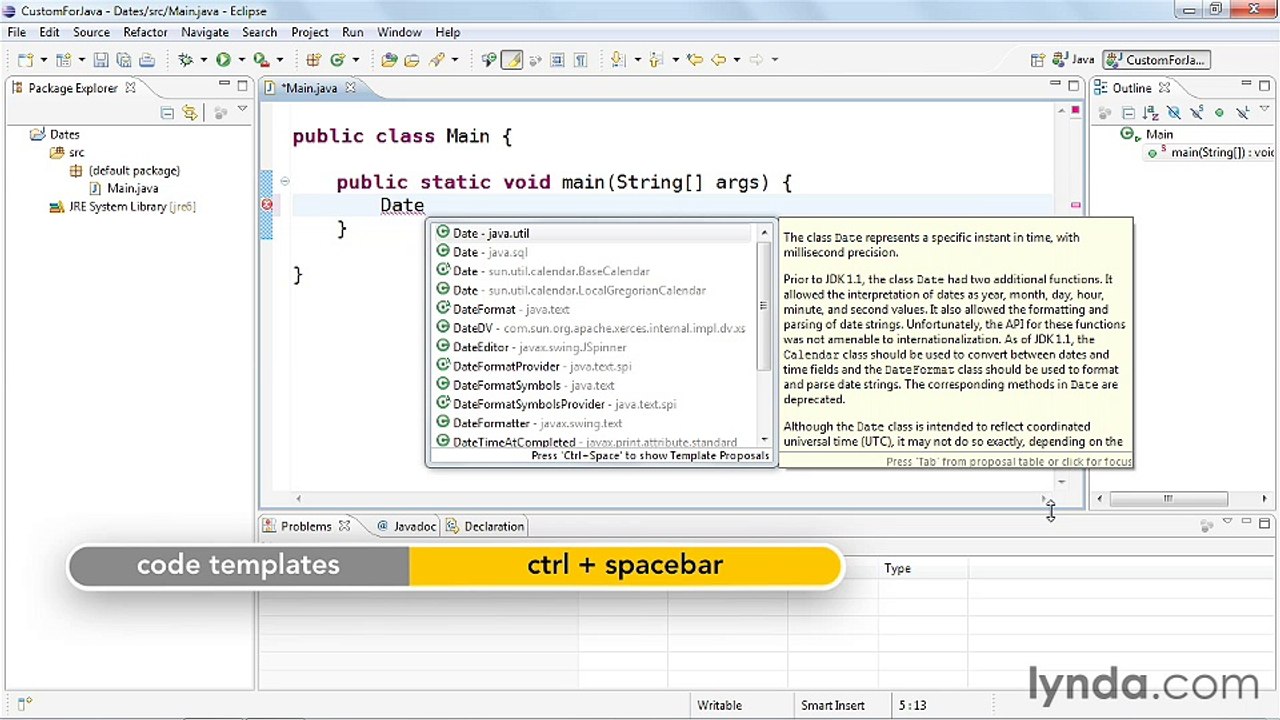The width and height of the screenshot is (1280, 720).
Task: Toggle Hide Static Members in Outline
Action: click(x=1196, y=112)
